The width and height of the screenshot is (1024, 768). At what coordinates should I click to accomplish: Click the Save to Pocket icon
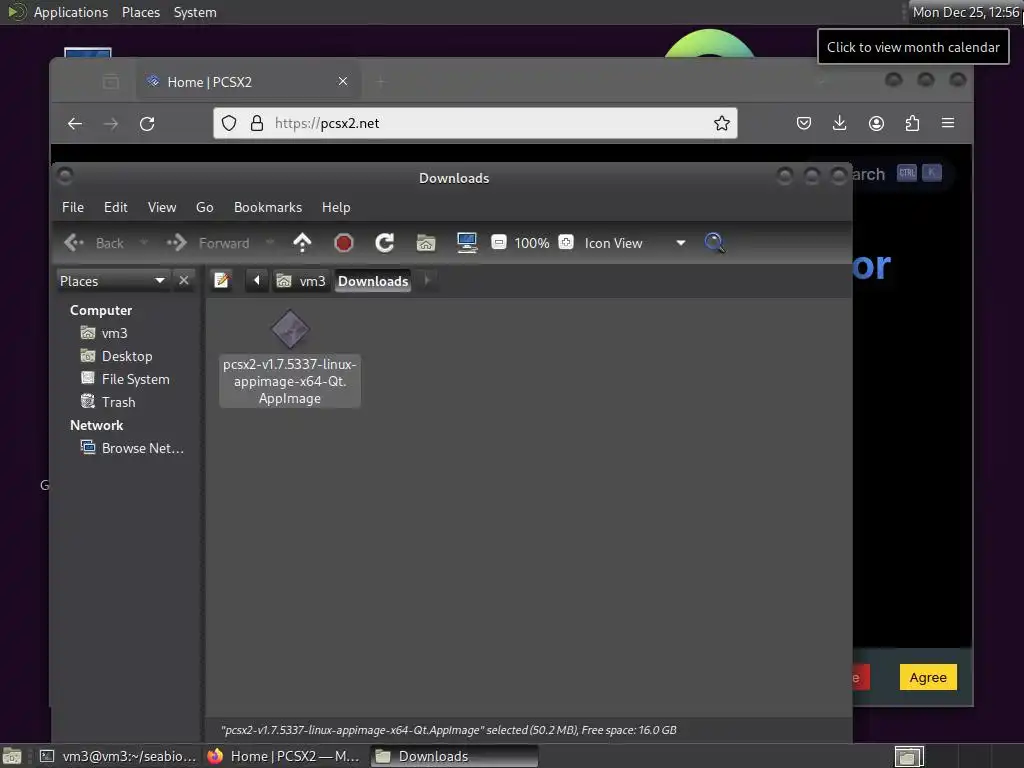tap(804, 123)
